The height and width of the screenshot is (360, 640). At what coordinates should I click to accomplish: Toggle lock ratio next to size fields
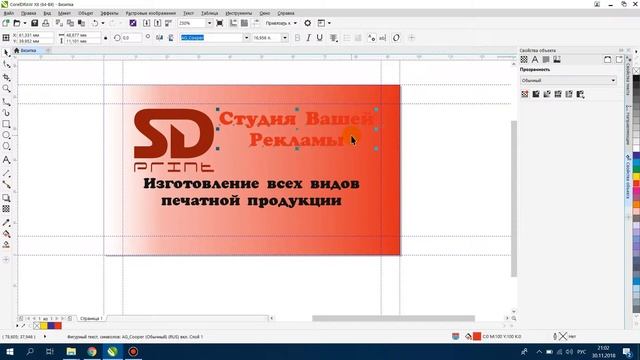click(x=106, y=38)
